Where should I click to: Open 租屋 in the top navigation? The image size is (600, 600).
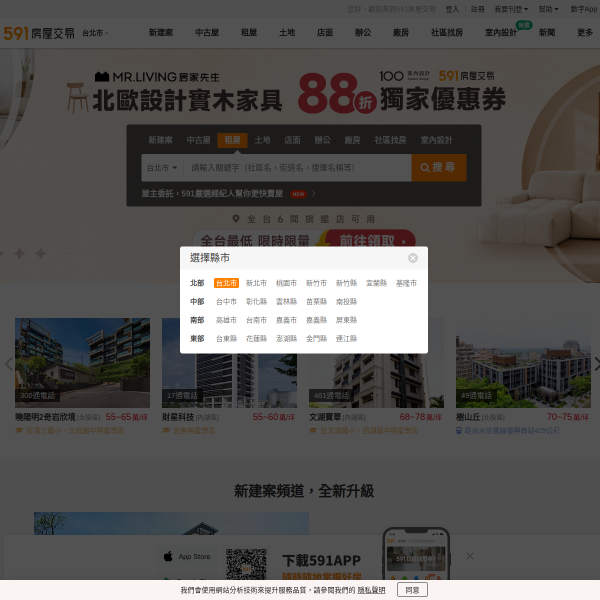pyautogui.click(x=249, y=33)
